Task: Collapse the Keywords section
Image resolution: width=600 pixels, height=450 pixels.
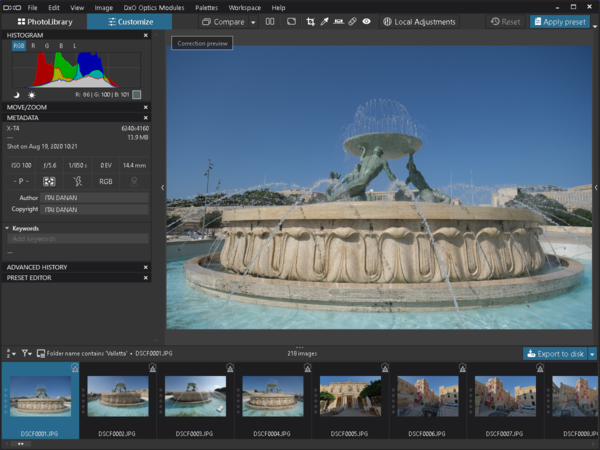Action: (8, 228)
